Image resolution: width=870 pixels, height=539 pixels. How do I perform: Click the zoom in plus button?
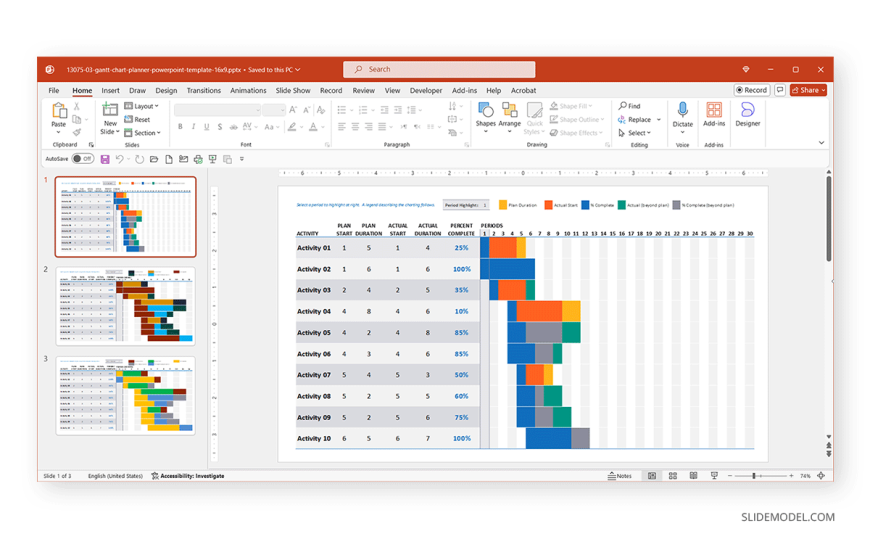[791, 476]
